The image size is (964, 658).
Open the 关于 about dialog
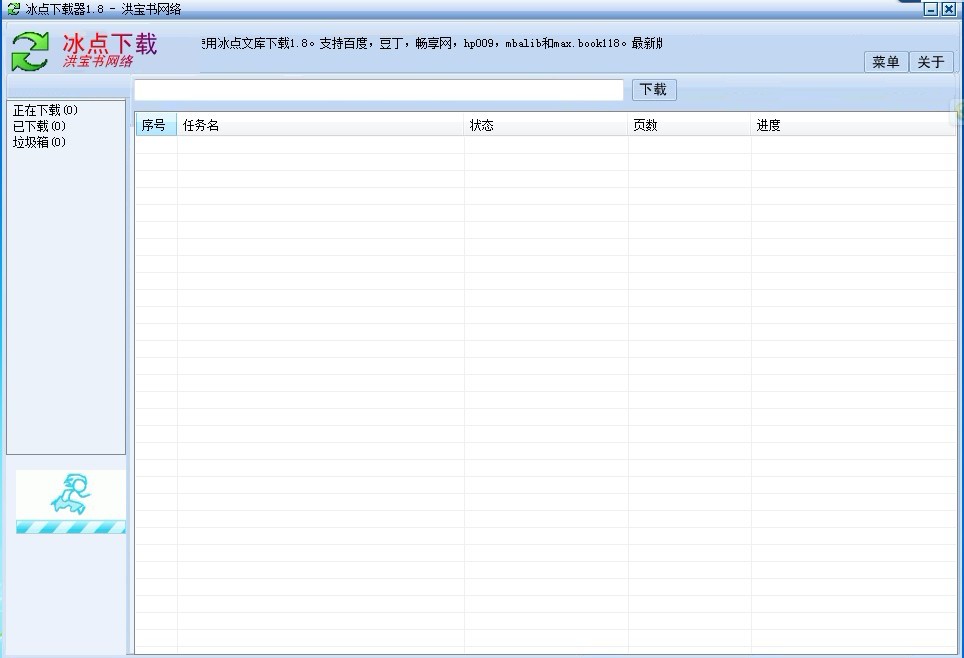pyautogui.click(x=930, y=62)
